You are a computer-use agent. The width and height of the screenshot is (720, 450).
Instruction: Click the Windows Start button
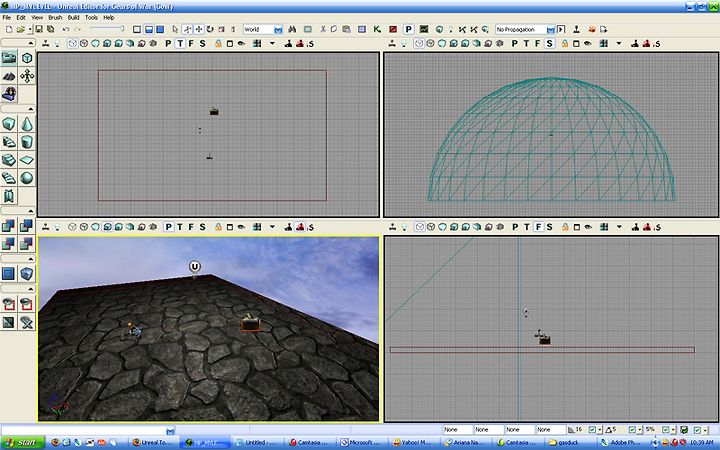(x=22, y=443)
